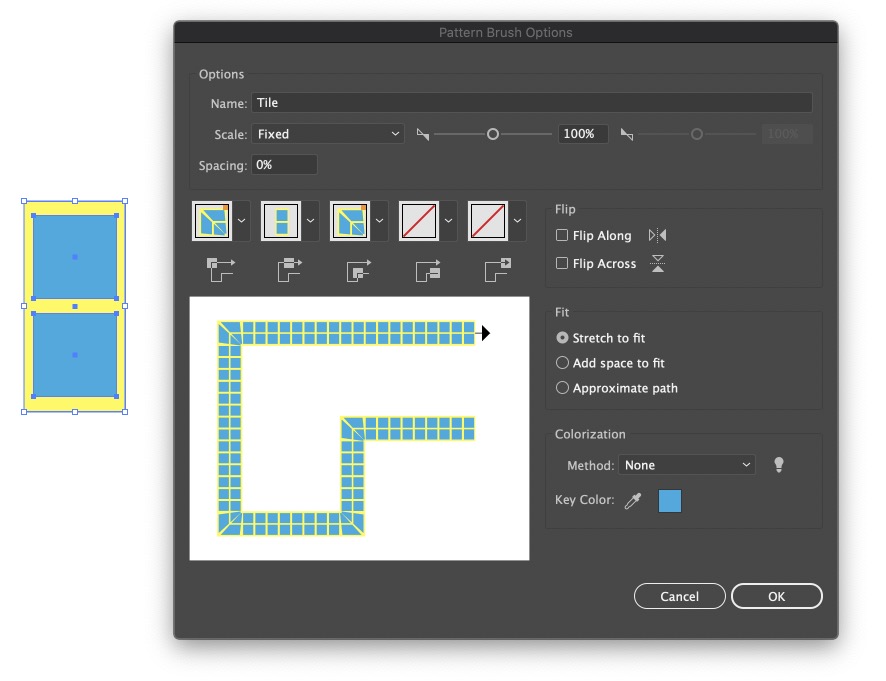Image resolution: width=886 pixels, height=681 pixels.
Task: Click the side tile position icon
Action: (x=289, y=270)
